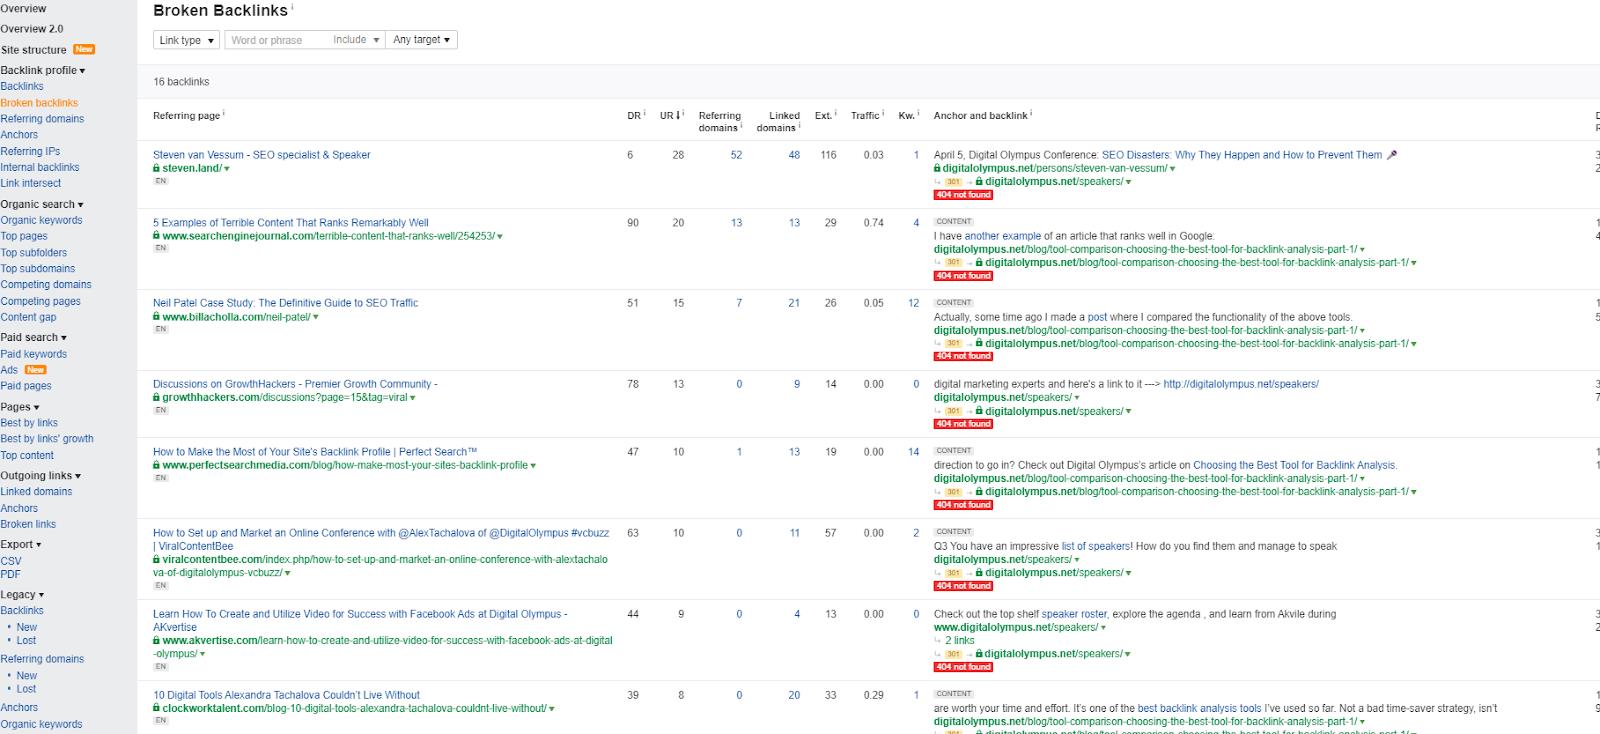Sort by Kw. column header
Screen dimensions: 1600x734
coord(906,116)
